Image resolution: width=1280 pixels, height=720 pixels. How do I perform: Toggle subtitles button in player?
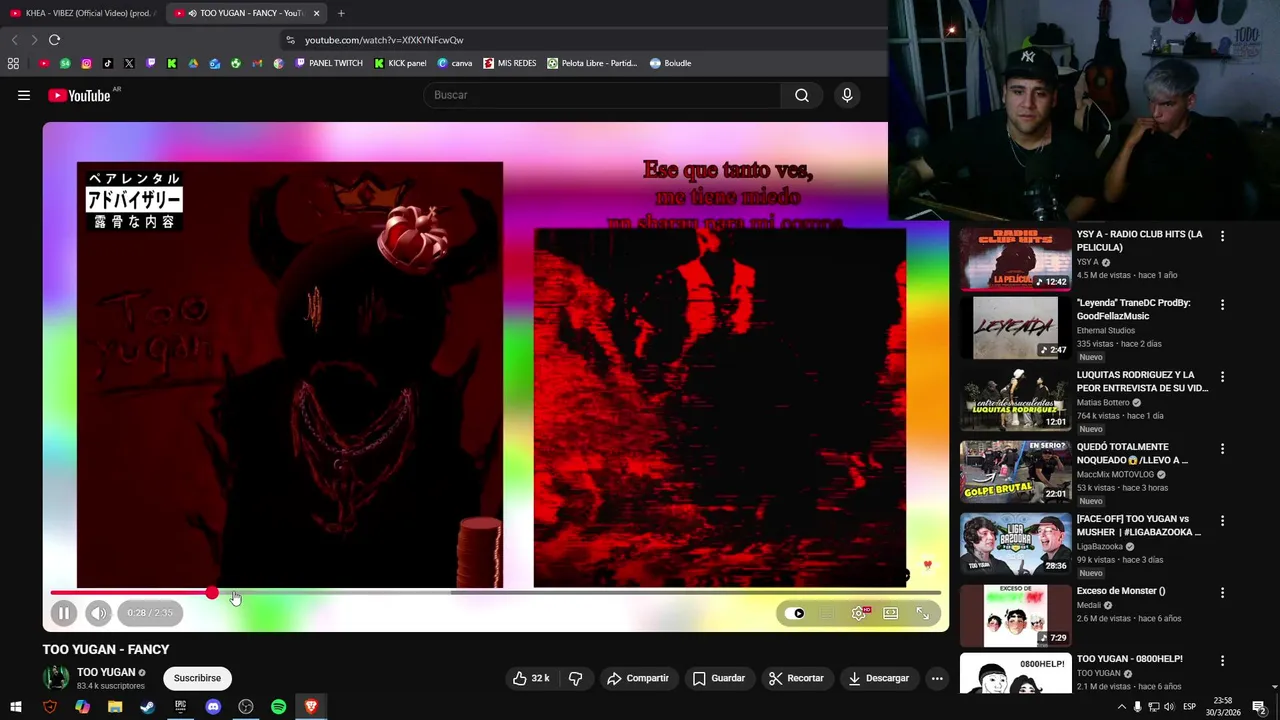(x=827, y=613)
